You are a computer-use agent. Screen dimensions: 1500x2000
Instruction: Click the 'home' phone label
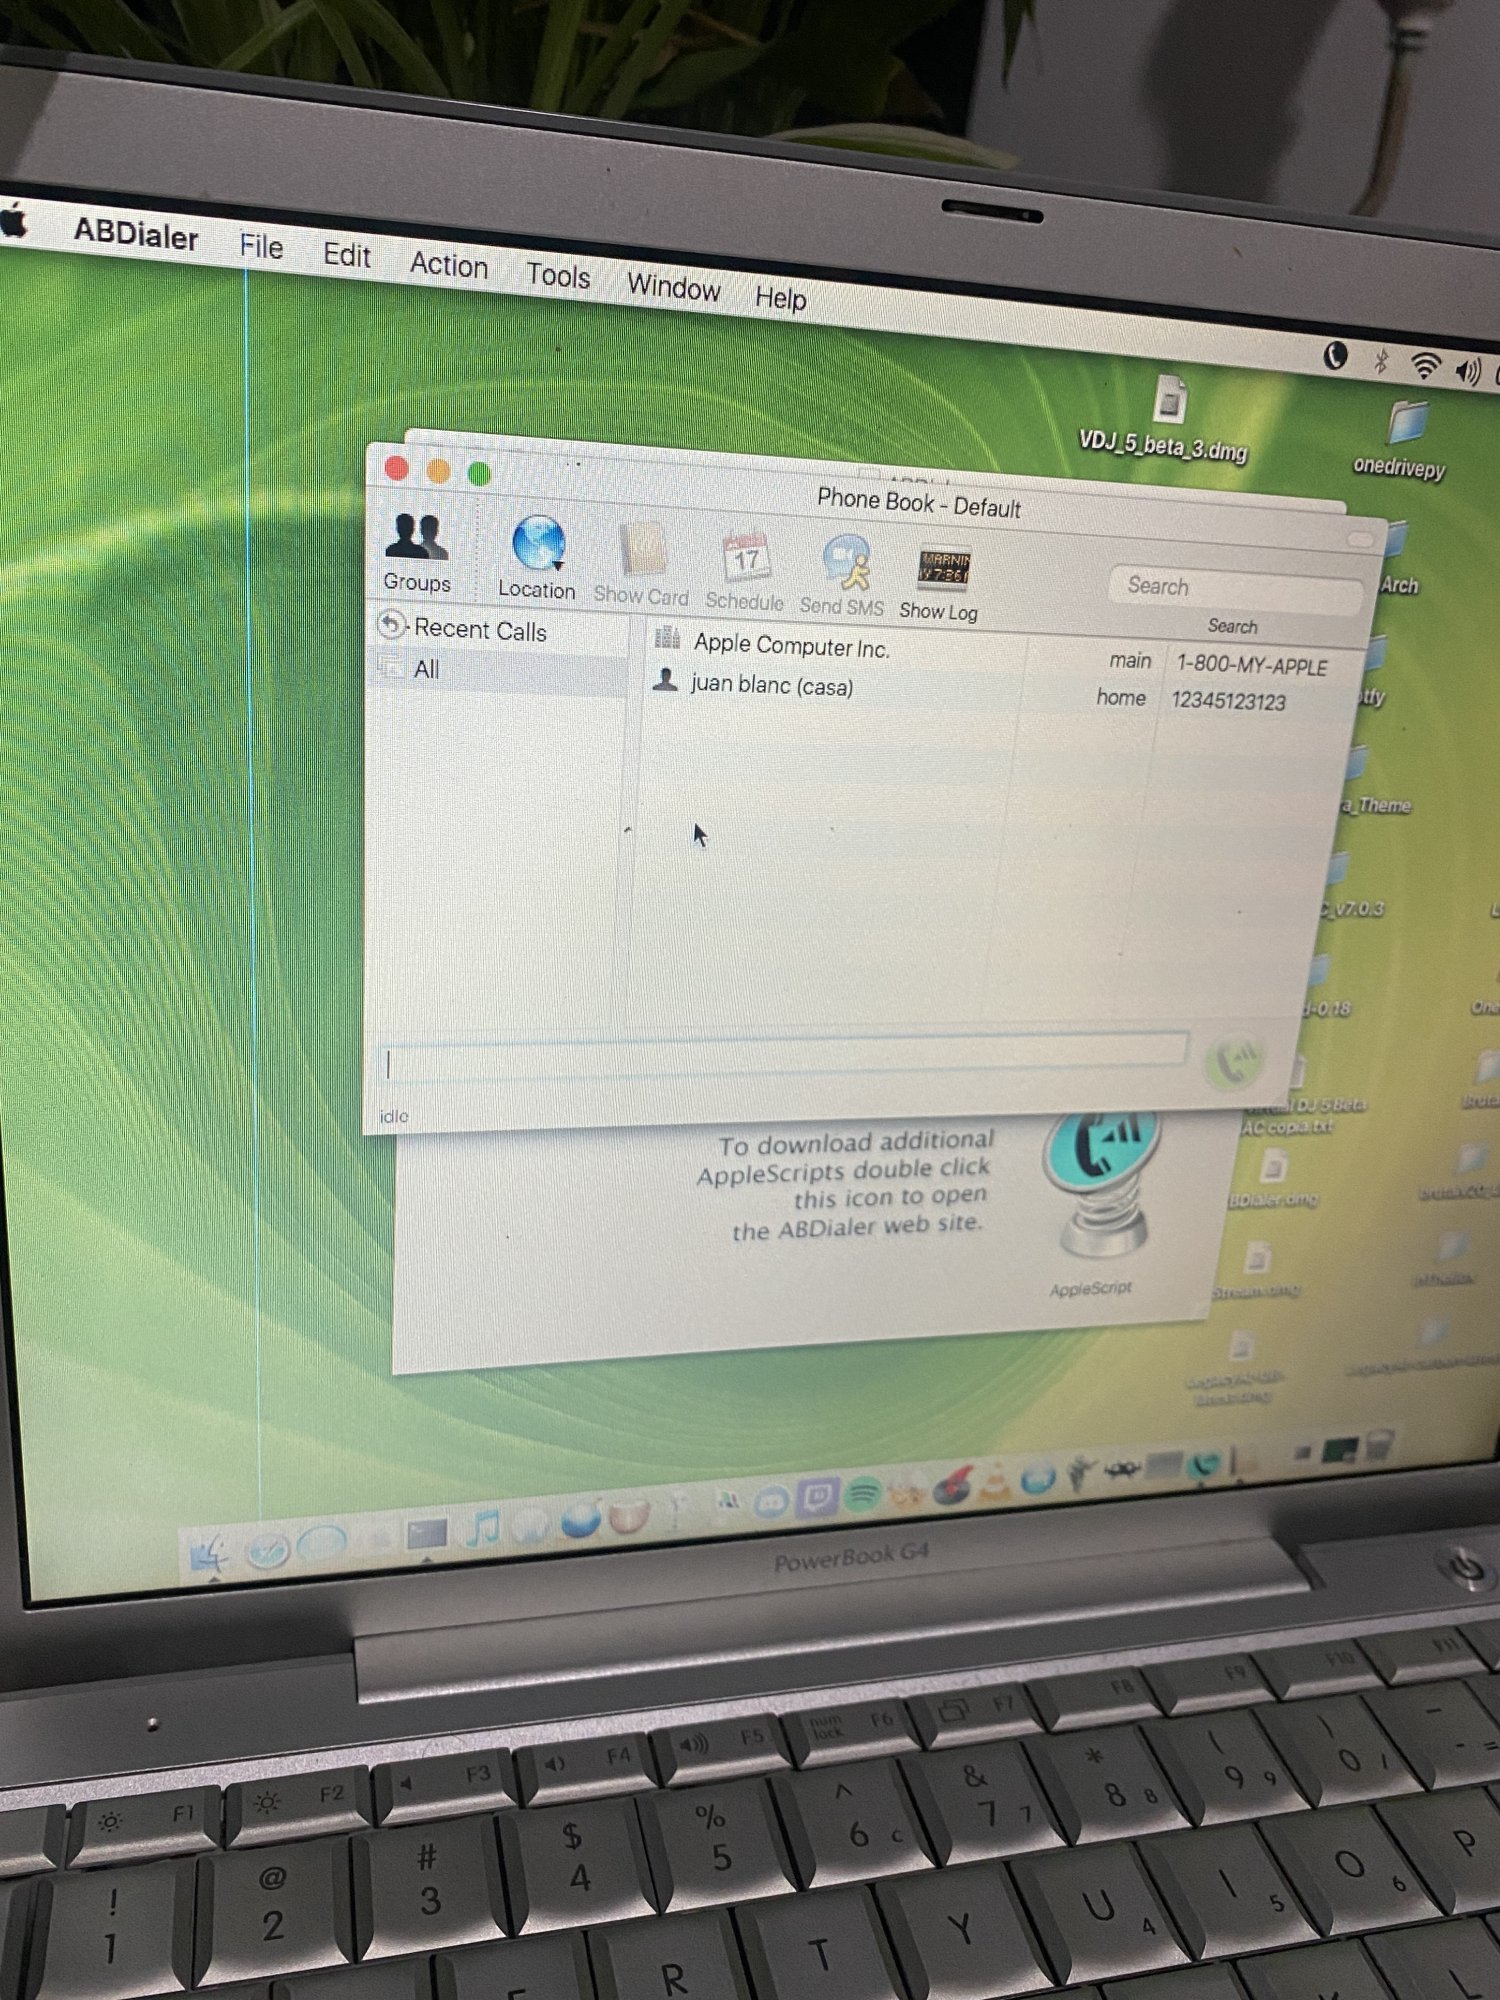1121,697
